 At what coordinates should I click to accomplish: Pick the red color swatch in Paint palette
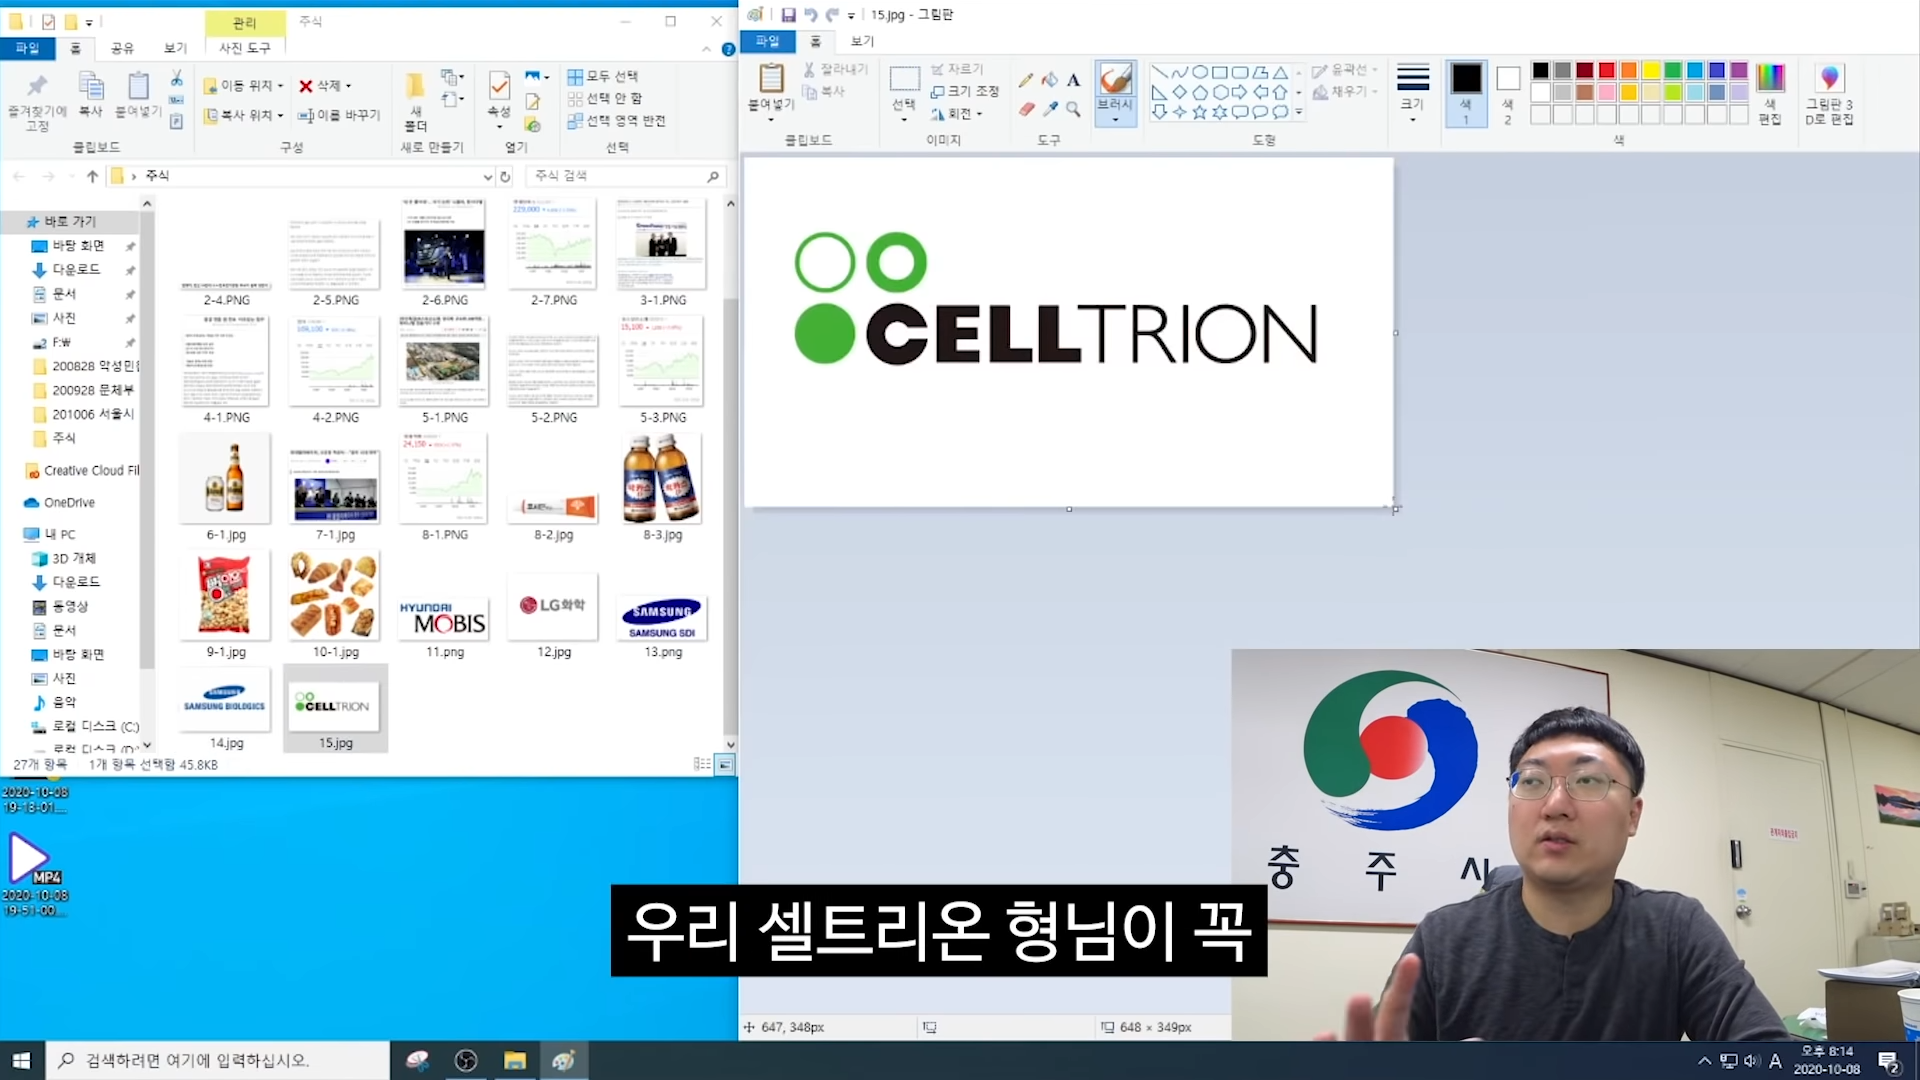click(x=1607, y=70)
